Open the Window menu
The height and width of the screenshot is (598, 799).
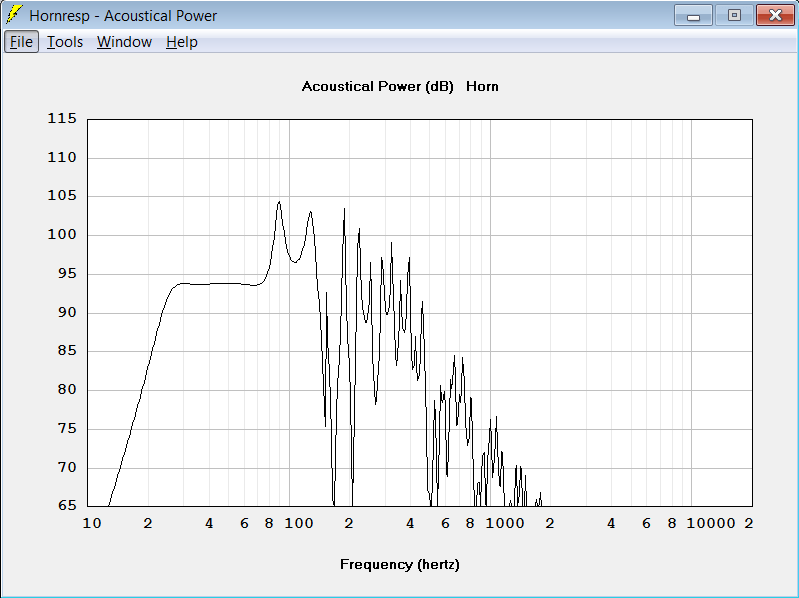124,42
